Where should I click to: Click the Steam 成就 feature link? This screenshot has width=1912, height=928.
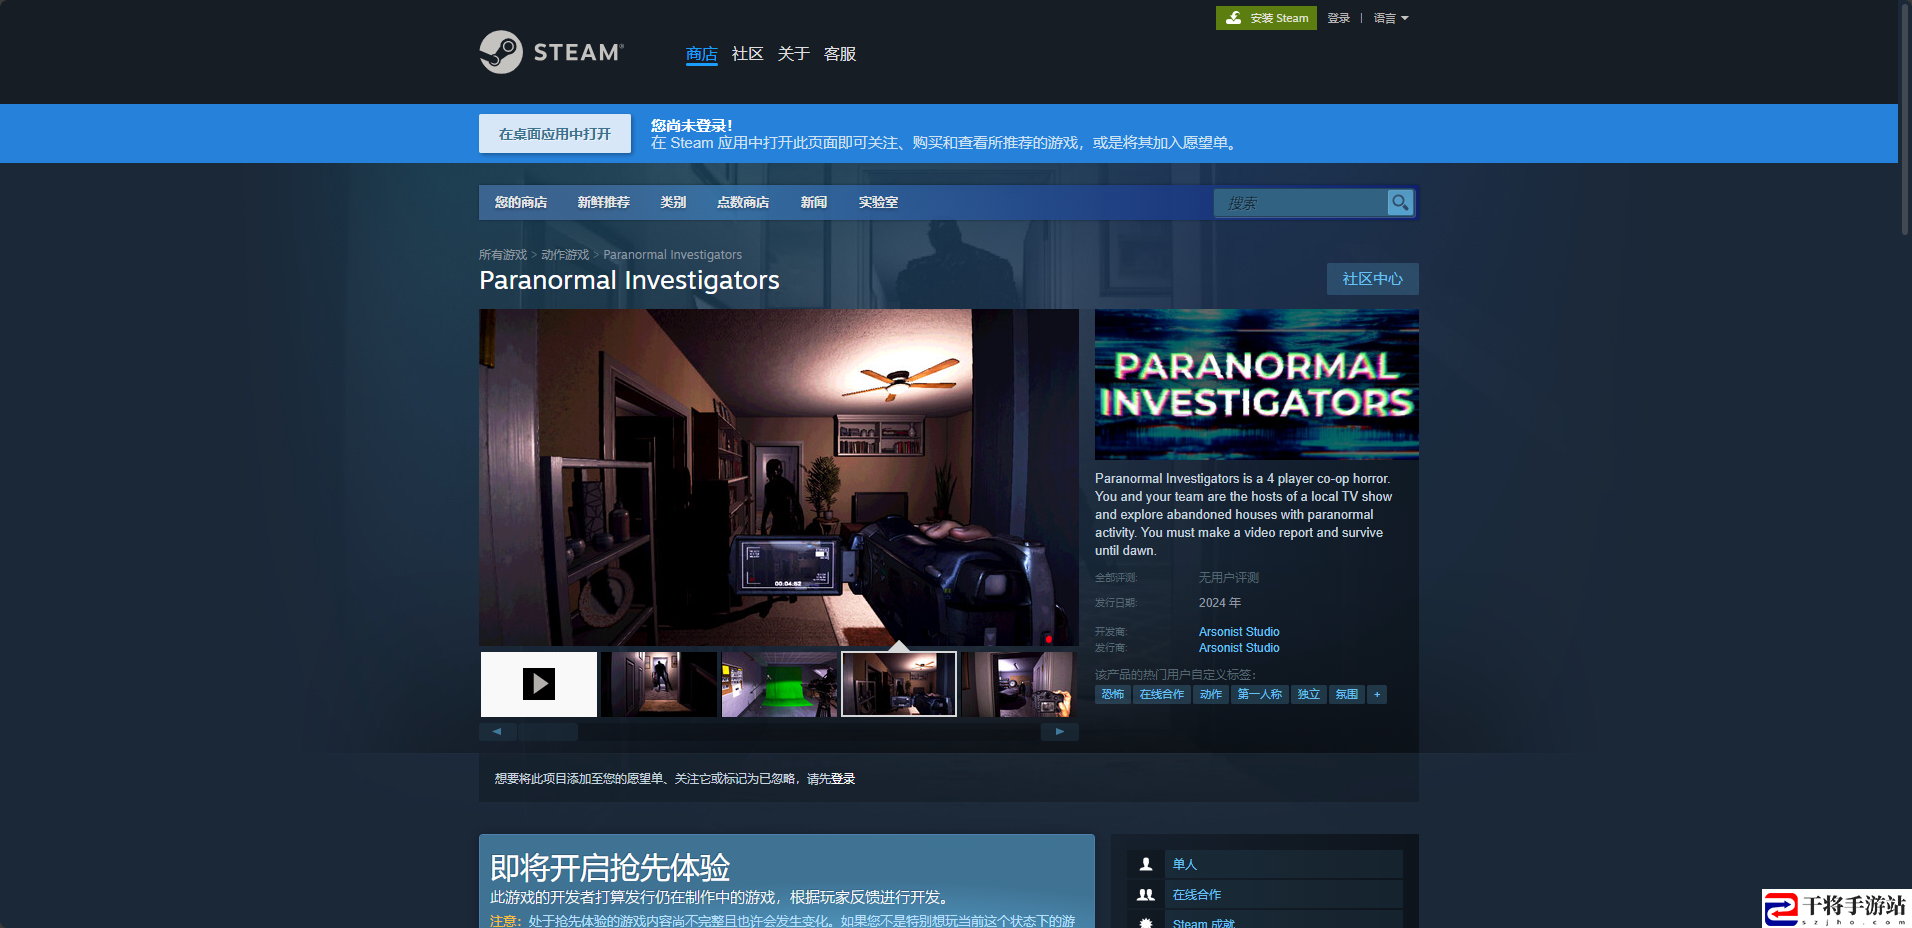point(1204,922)
